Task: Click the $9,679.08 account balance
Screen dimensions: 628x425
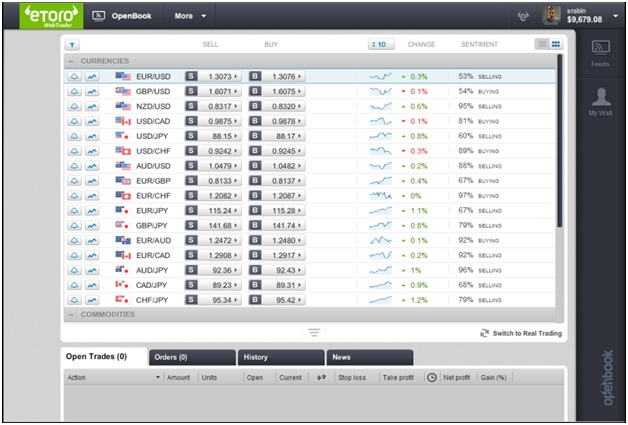Action: pyautogui.click(x=584, y=20)
